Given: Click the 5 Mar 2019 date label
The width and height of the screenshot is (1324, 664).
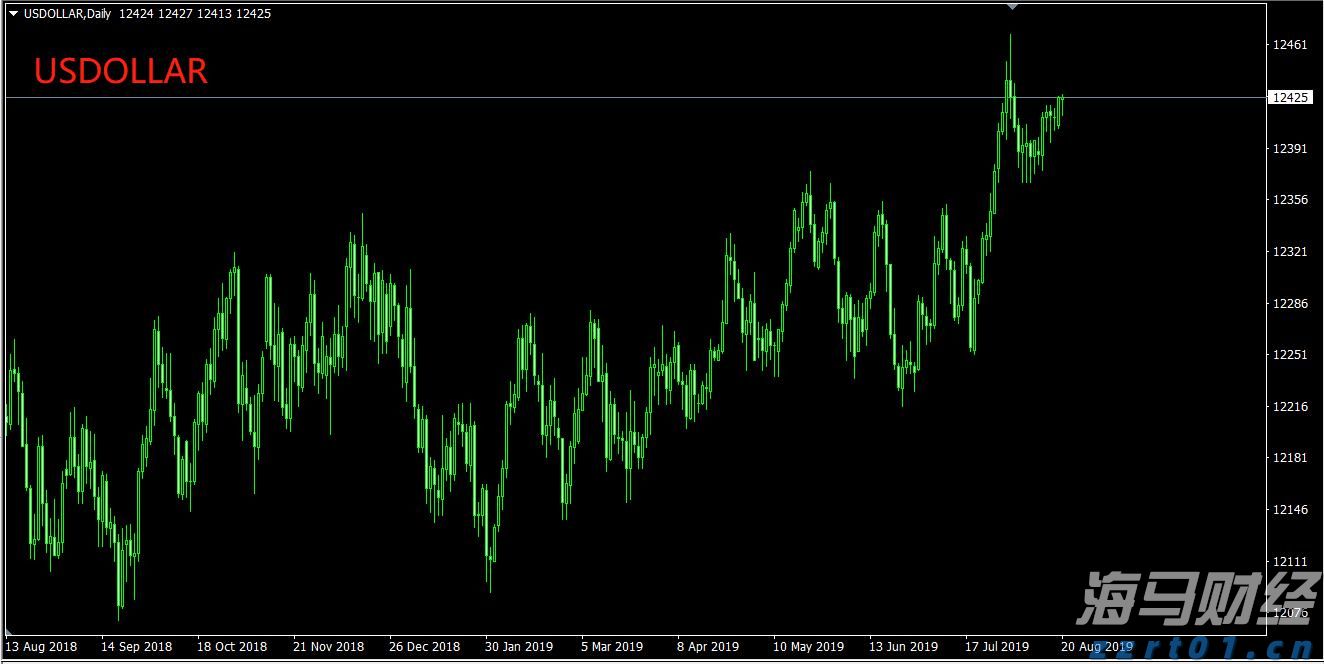Looking at the screenshot, I should (x=612, y=647).
